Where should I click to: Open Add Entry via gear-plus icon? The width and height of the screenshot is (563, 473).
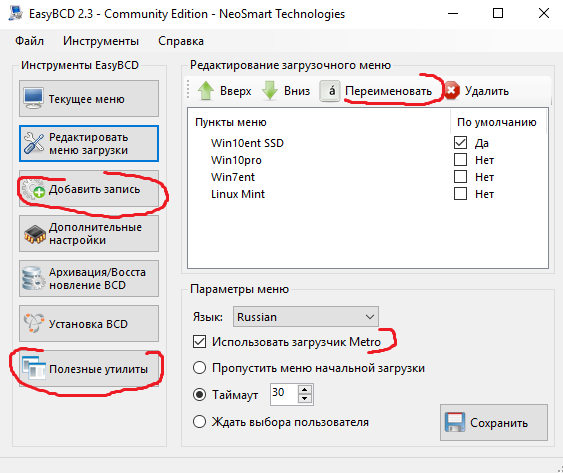tap(33, 189)
